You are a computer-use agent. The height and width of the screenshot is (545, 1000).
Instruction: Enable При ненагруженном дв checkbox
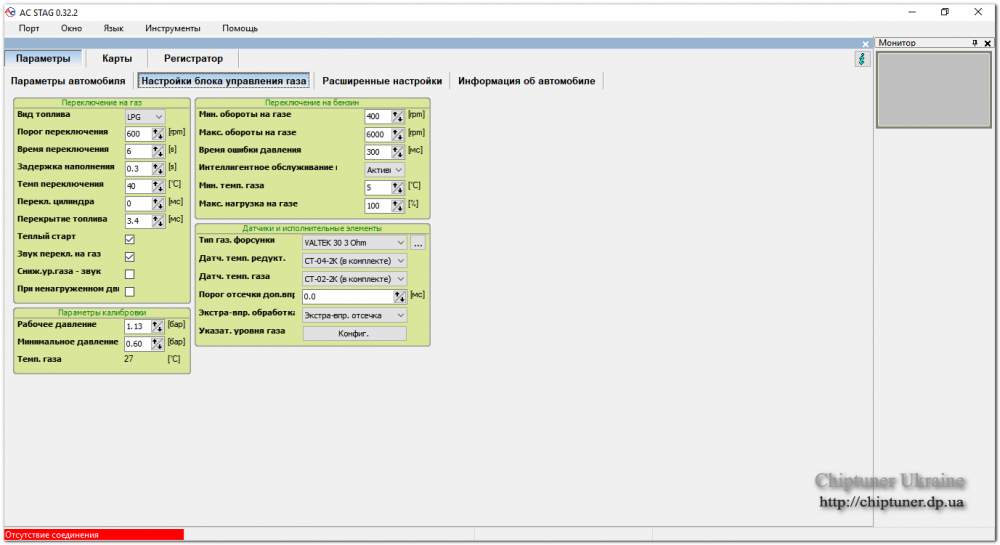129,291
